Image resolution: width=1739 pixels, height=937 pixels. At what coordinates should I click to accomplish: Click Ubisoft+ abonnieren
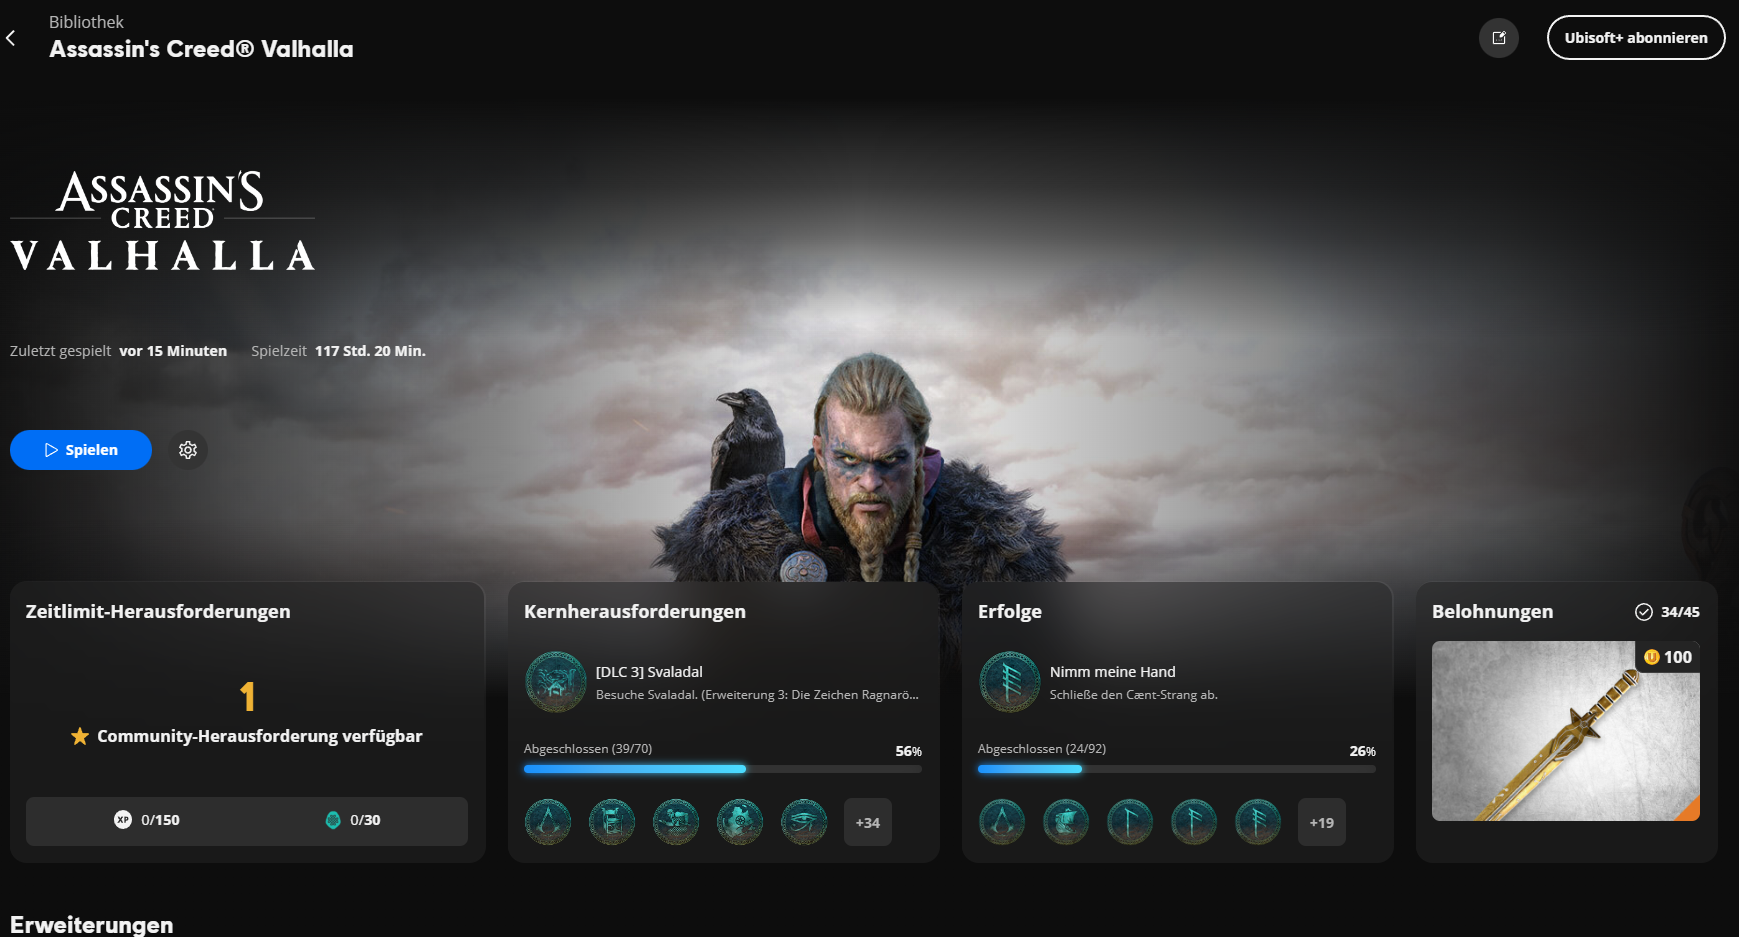1635,37
